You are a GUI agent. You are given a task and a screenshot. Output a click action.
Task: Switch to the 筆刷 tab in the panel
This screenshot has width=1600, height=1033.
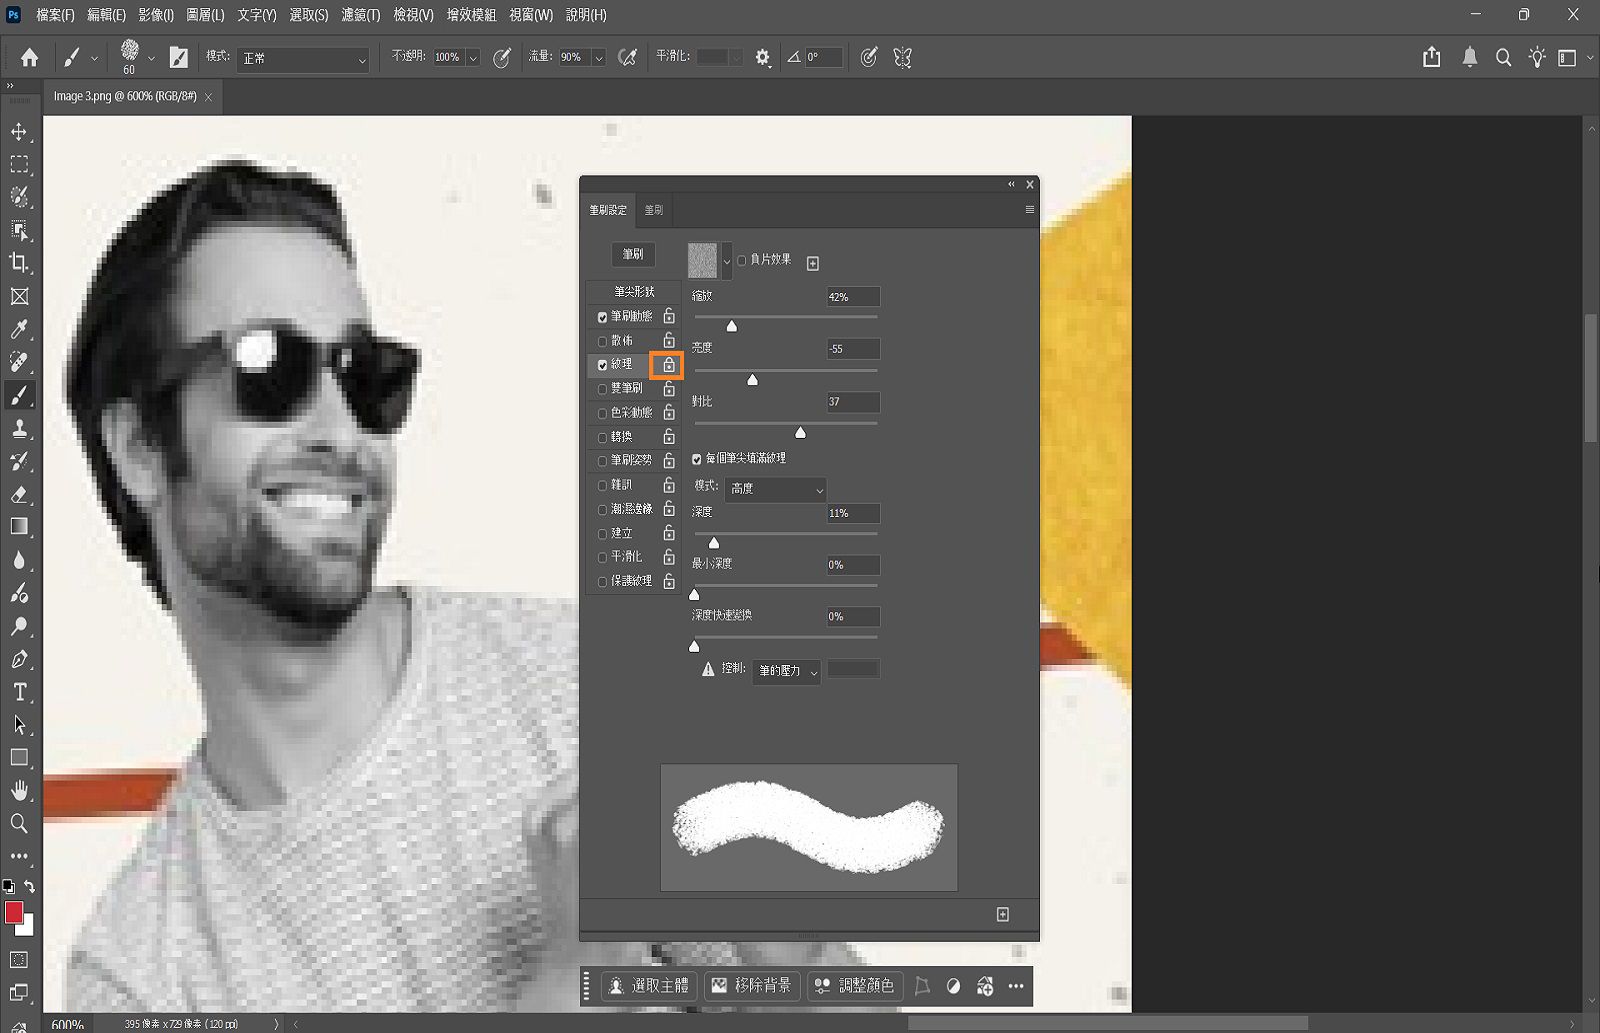coord(654,210)
